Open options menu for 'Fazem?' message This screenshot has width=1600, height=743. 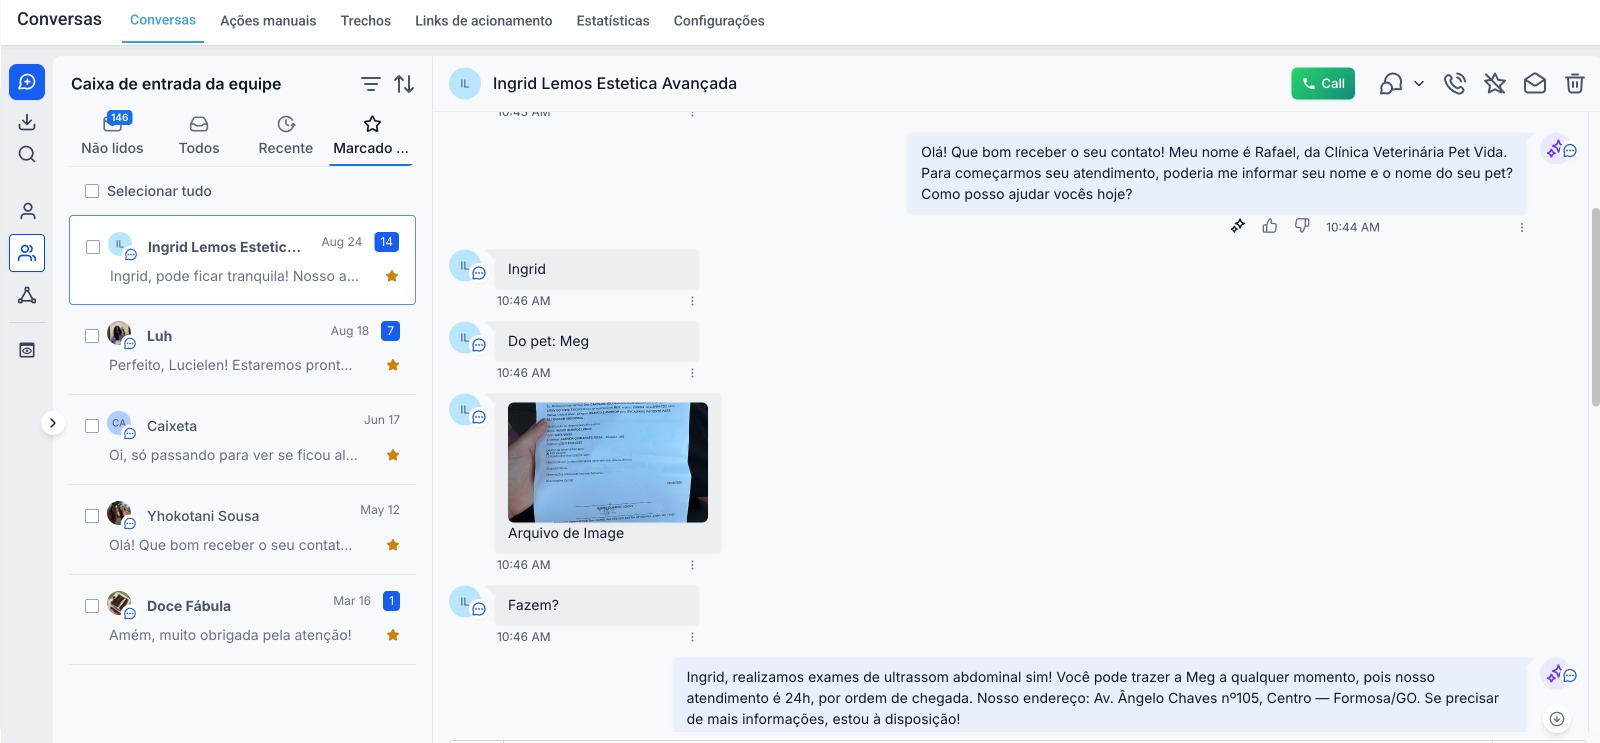point(692,637)
